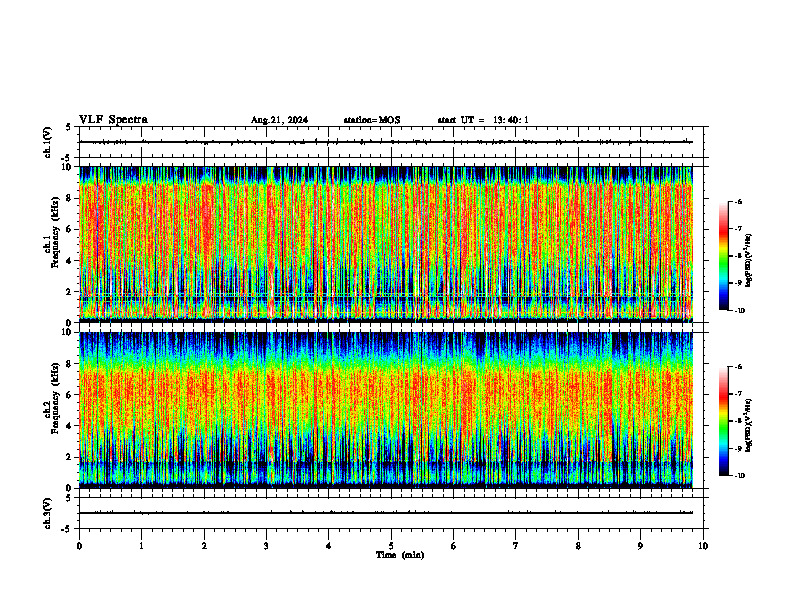
Task: Select the ch.3(V) waveform axis label
Action: coord(48,513)
